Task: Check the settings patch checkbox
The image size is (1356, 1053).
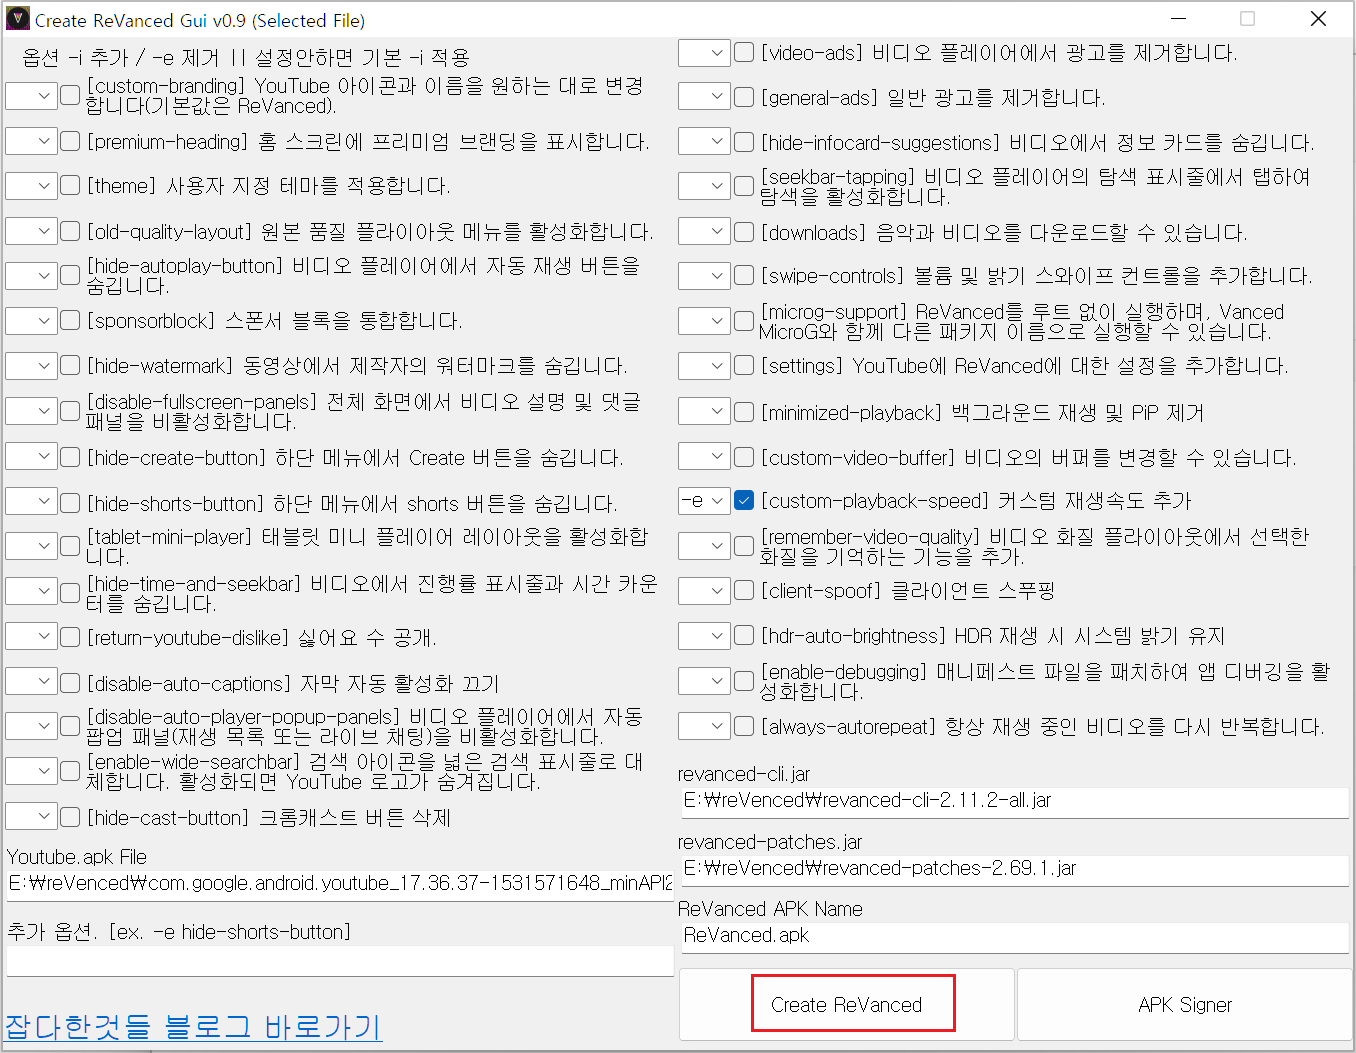Action: click(x=744, y=365)
